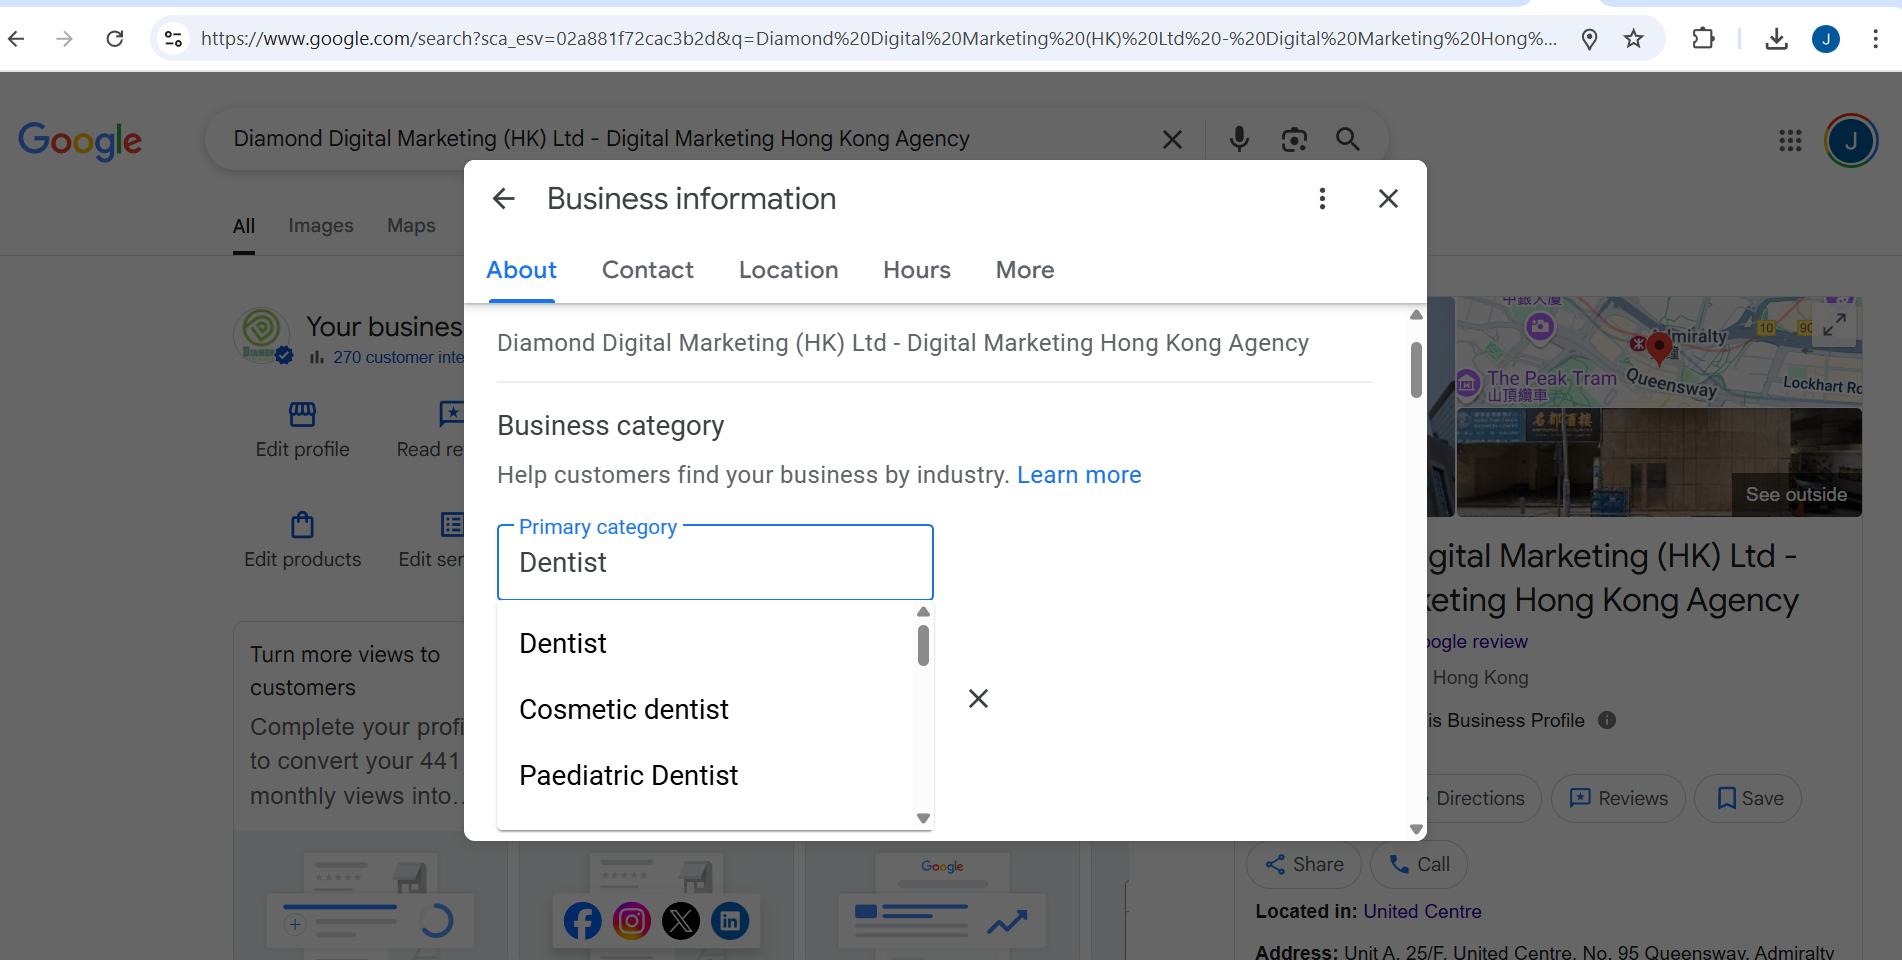The height and width of the screenshot is (960, 1902).
Task: Open the Learn more link
Action: [1079, 475]
